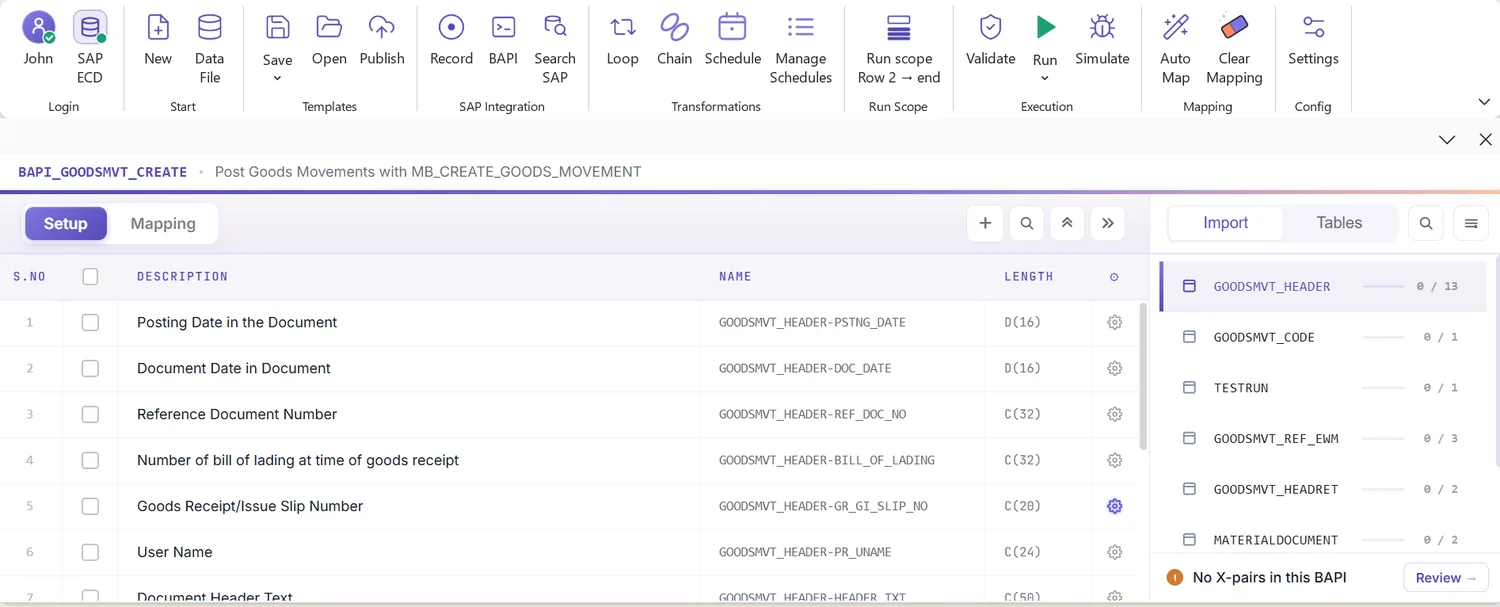Viewport: 1500px width, 607px height.
Task: Close the BAPI panel
Action: tap(1485, 140)
